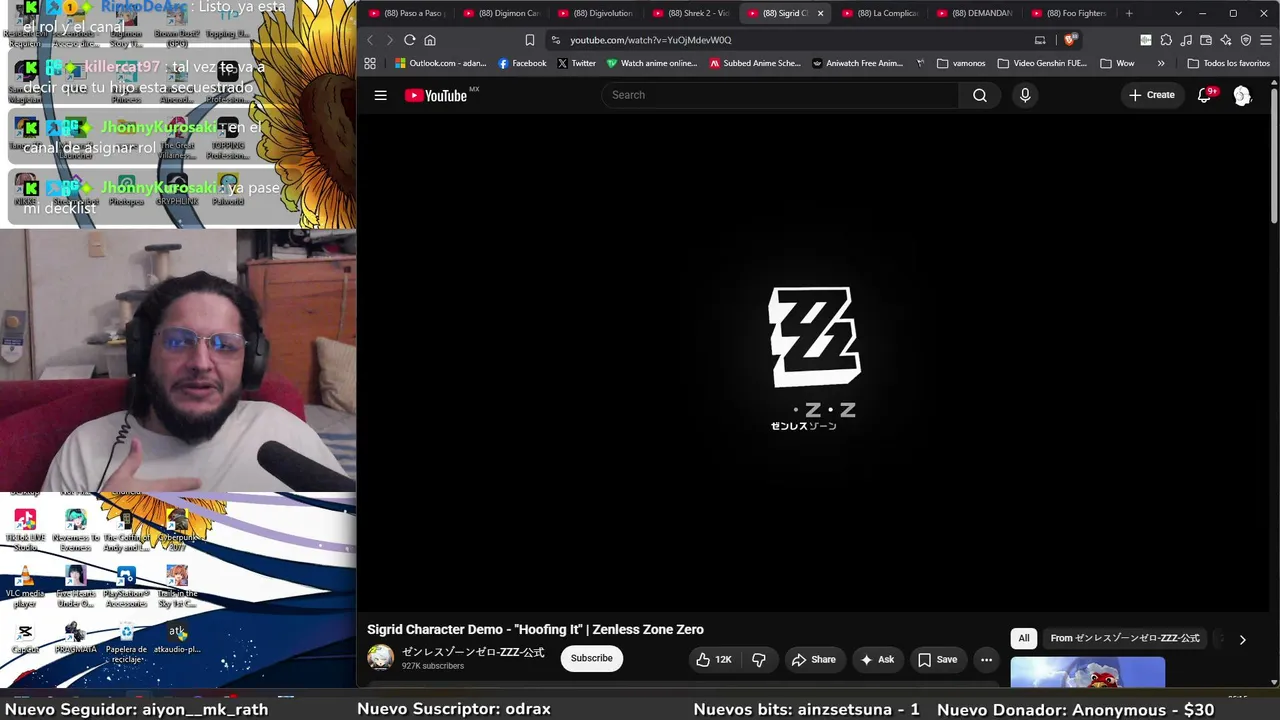Show more related-video filter chips

[1242, 639]
